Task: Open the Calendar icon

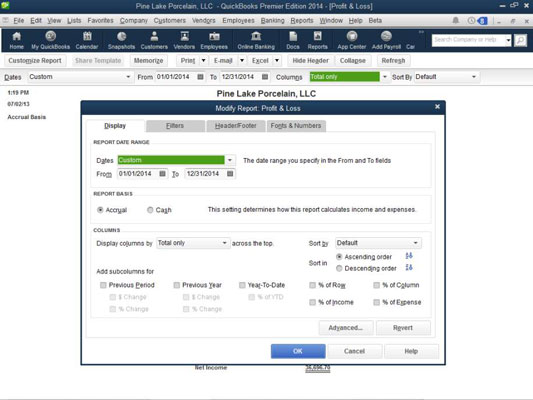Action: tap(87, 40)
